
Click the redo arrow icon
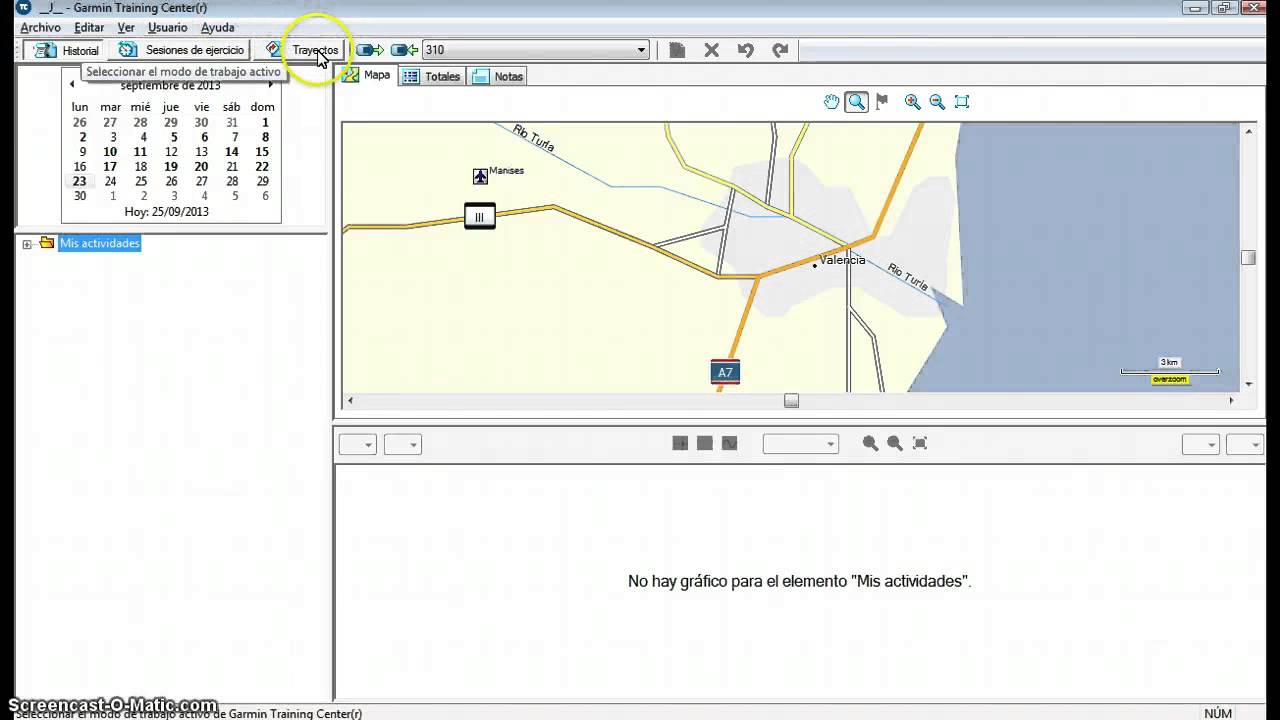[x=780, y=50]
